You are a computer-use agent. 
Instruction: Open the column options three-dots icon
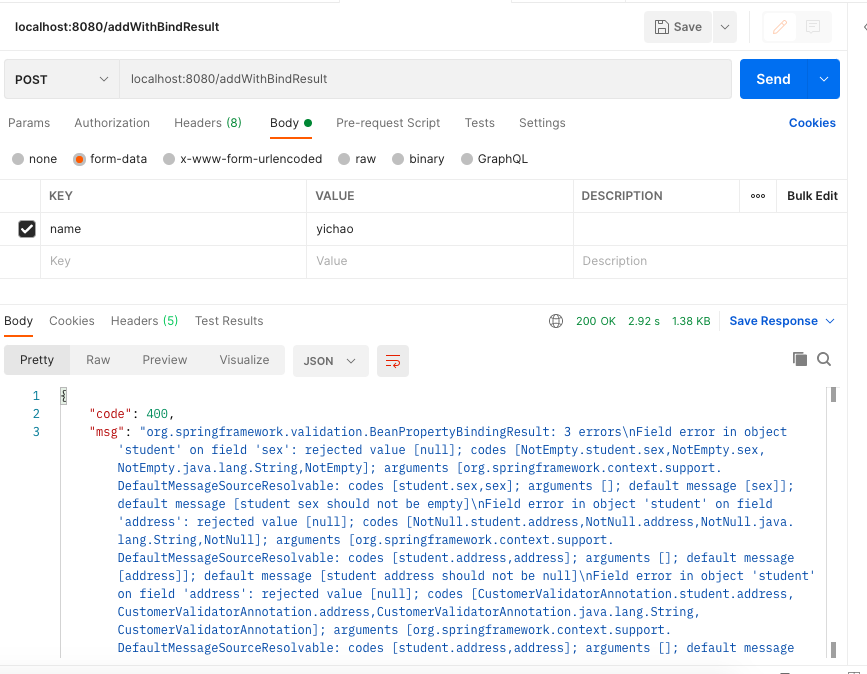click(x=758, y=196)
